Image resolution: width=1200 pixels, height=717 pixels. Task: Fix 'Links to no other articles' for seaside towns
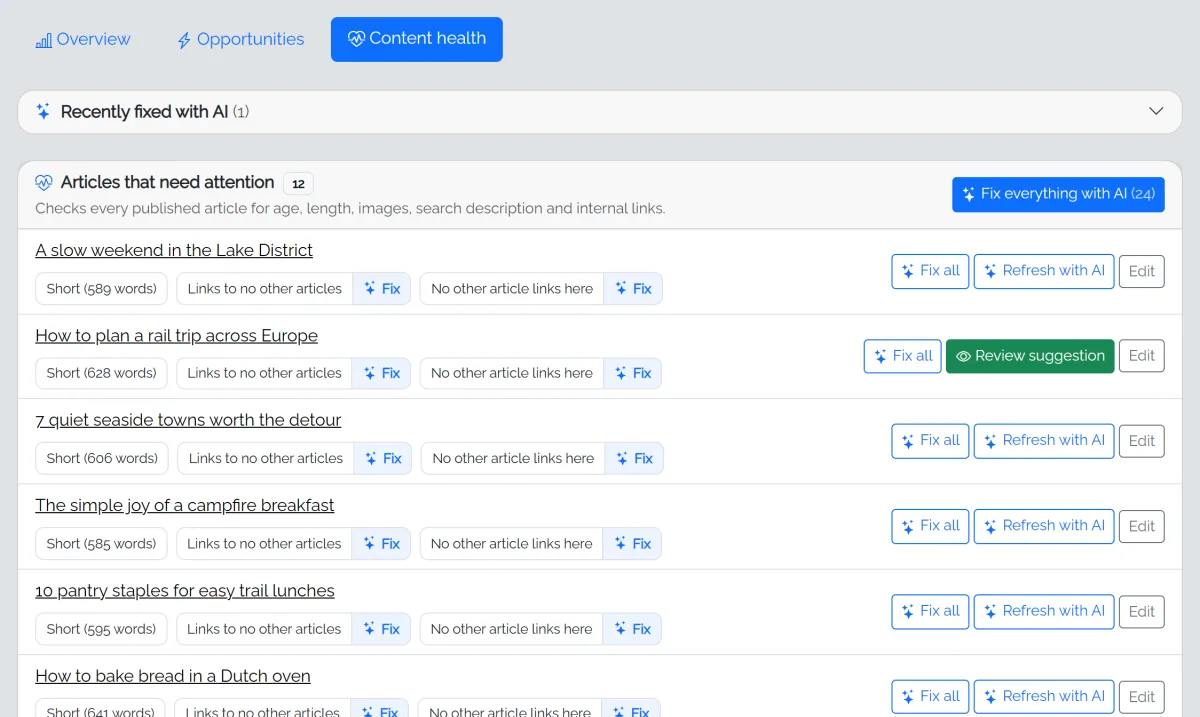383,459
